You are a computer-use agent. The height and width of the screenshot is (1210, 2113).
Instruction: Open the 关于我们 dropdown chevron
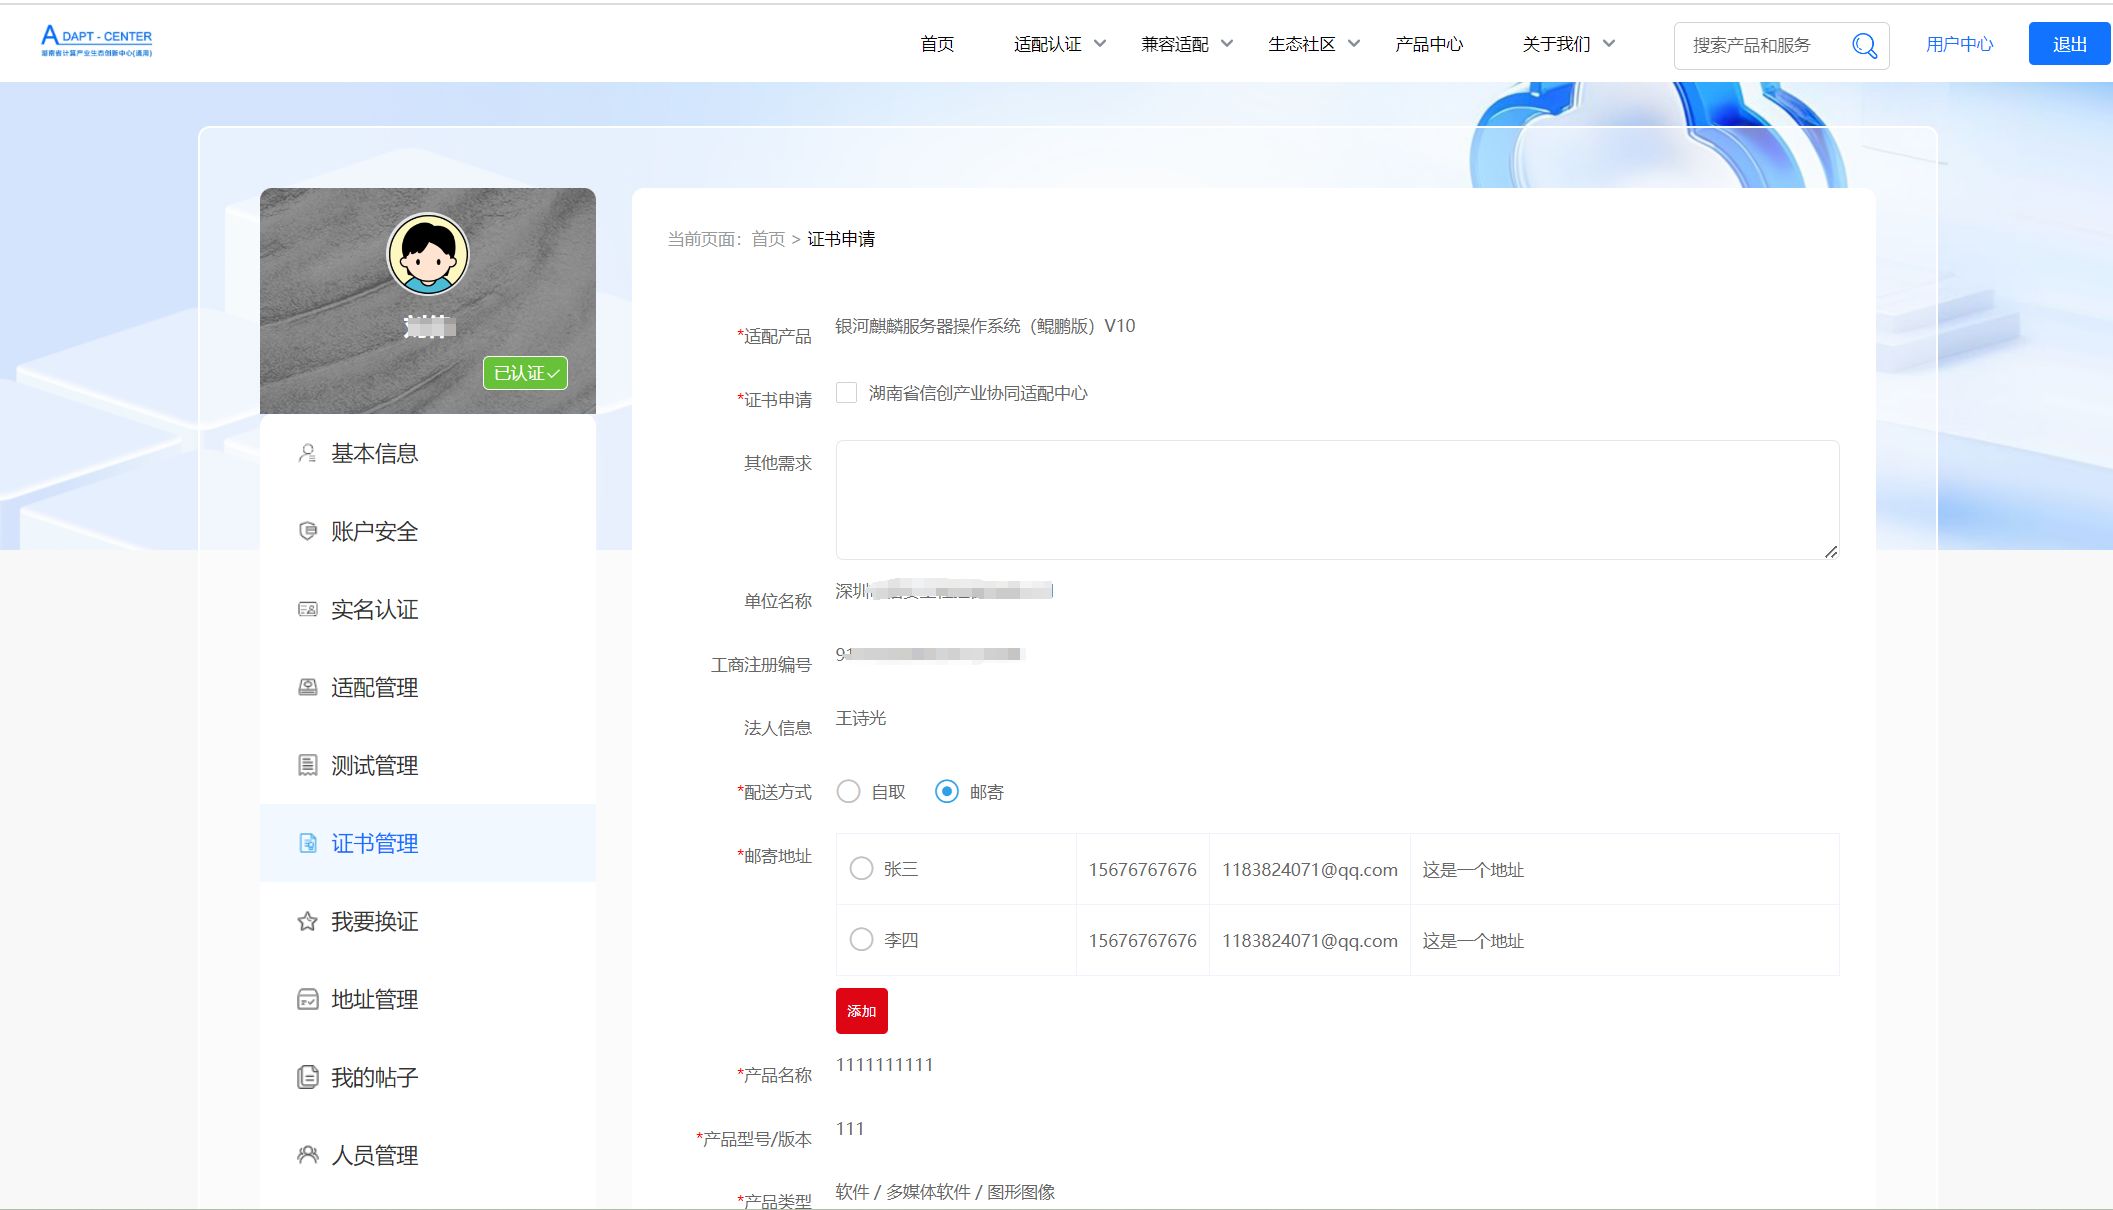pos(1609,44)
